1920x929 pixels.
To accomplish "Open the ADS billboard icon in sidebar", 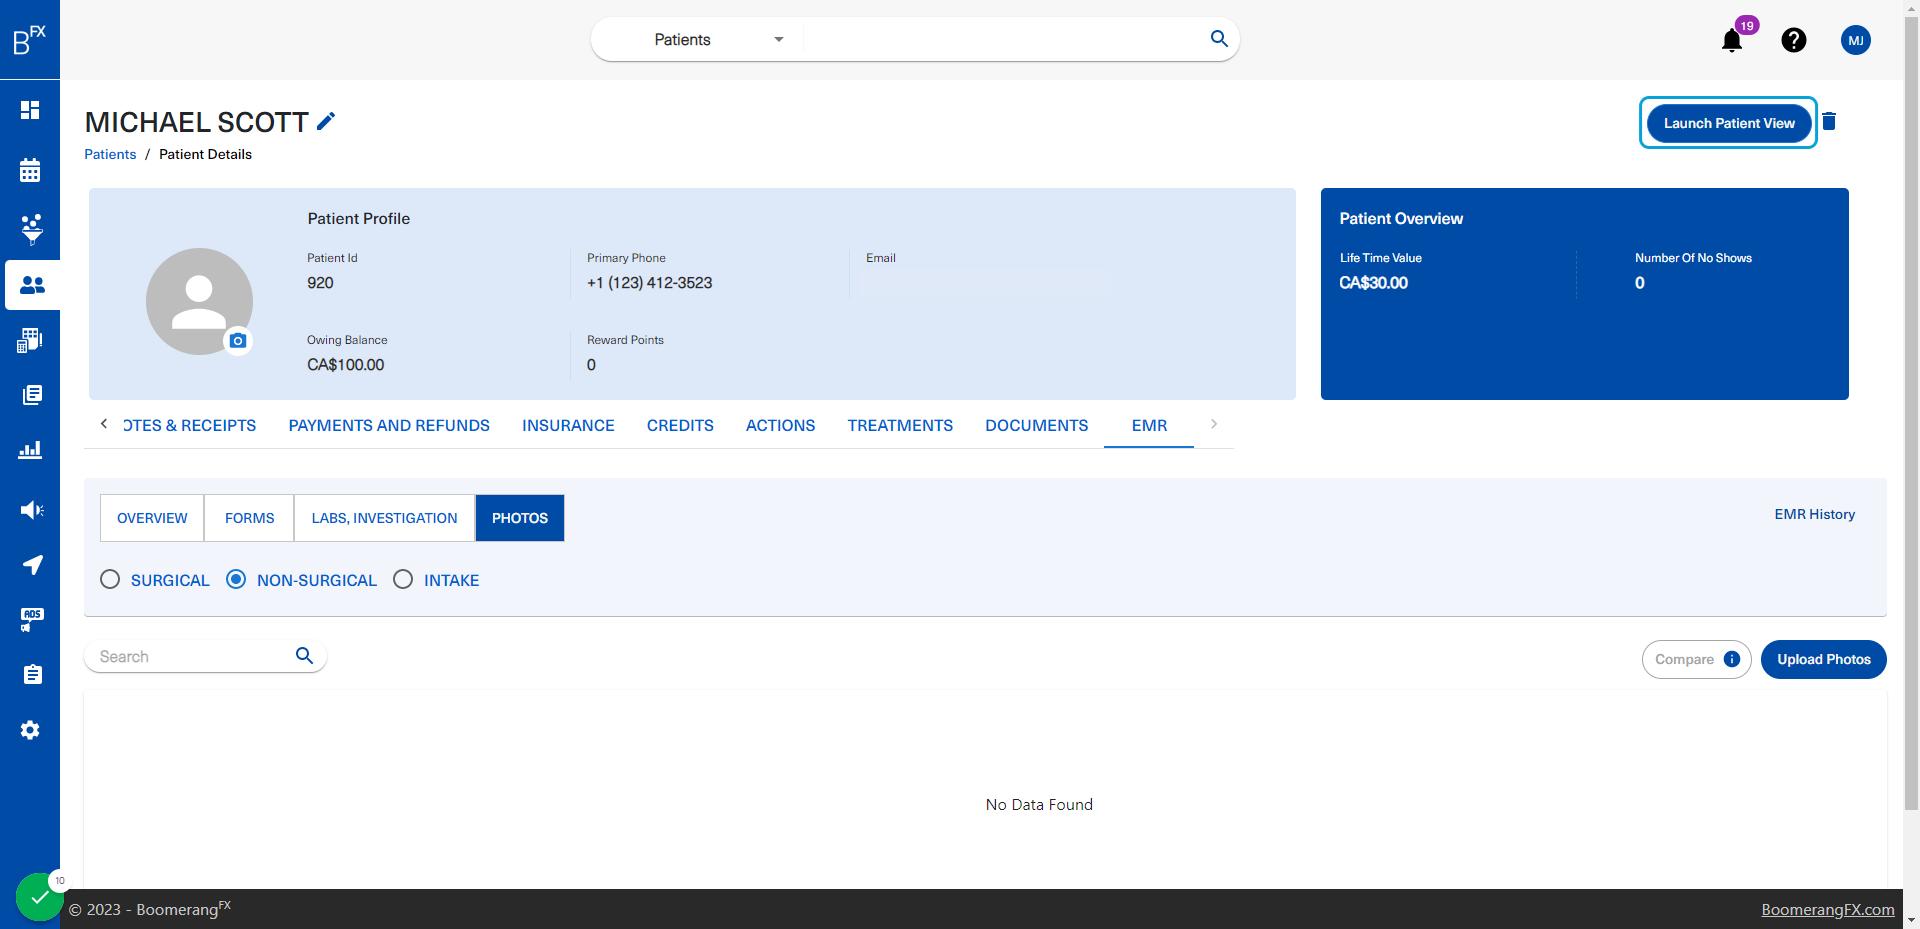I will pos(31,620).
